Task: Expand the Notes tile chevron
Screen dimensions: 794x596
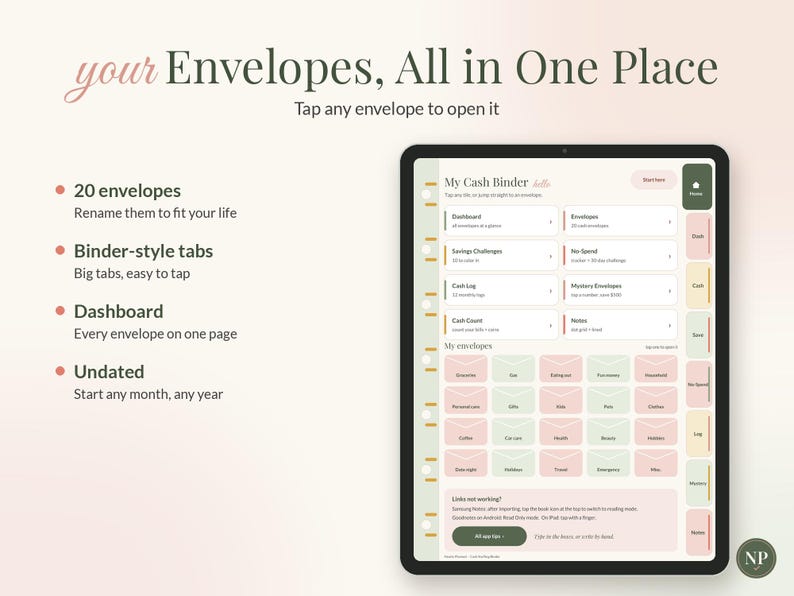Action: tap(669, 326)
